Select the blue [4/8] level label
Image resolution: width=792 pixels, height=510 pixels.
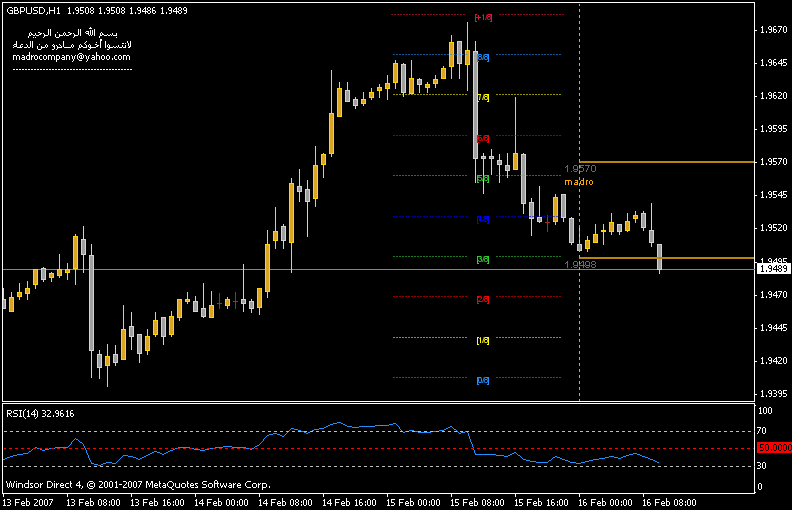tap(483, 219)
